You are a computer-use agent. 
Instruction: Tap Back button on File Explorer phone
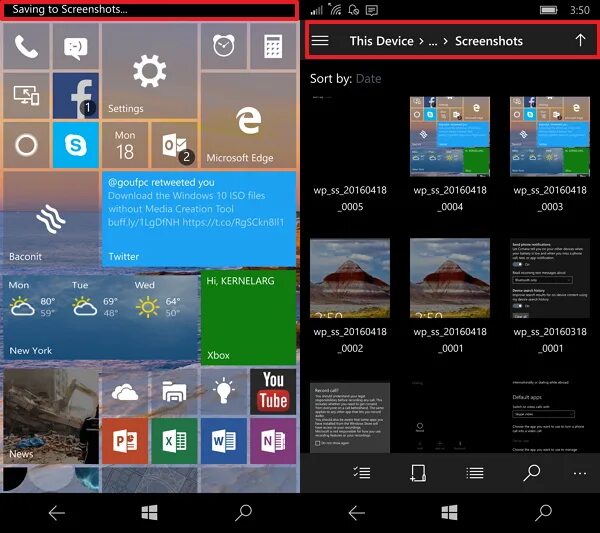point(357,513)
